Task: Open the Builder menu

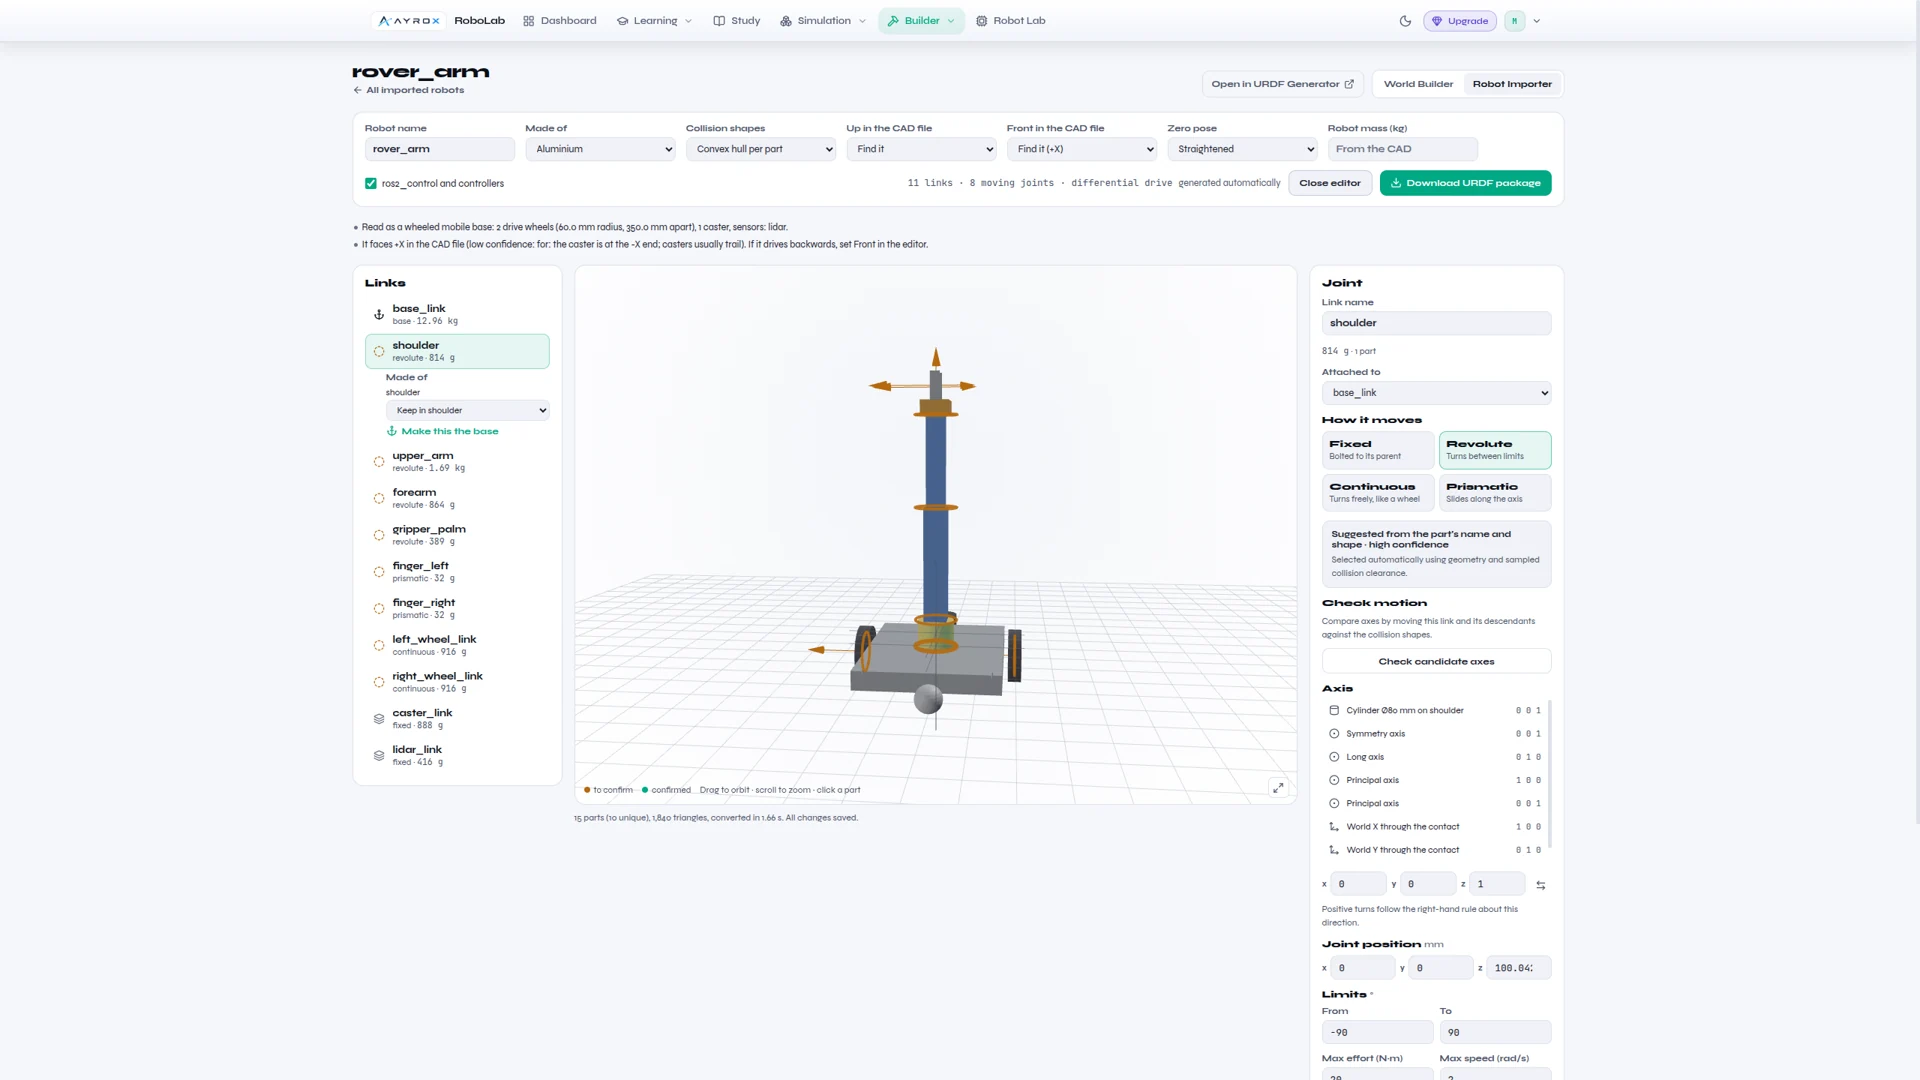Action: [921, 21]
